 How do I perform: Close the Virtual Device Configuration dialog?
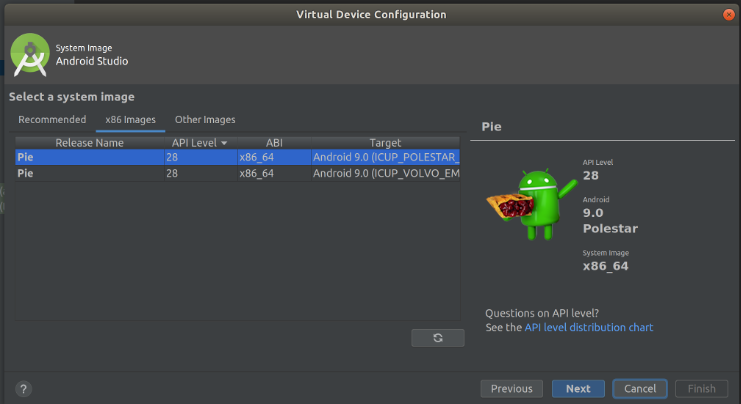[728, 15]
